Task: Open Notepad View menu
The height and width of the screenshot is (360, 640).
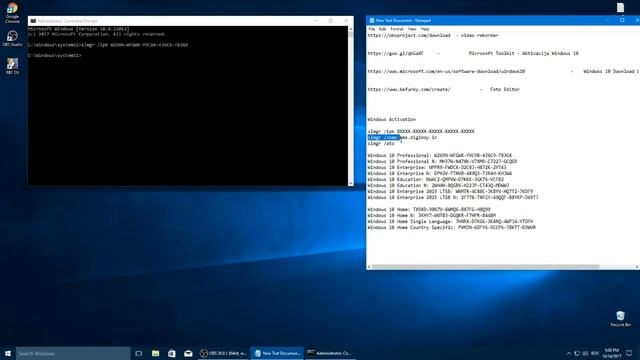Action: (412, 29)
